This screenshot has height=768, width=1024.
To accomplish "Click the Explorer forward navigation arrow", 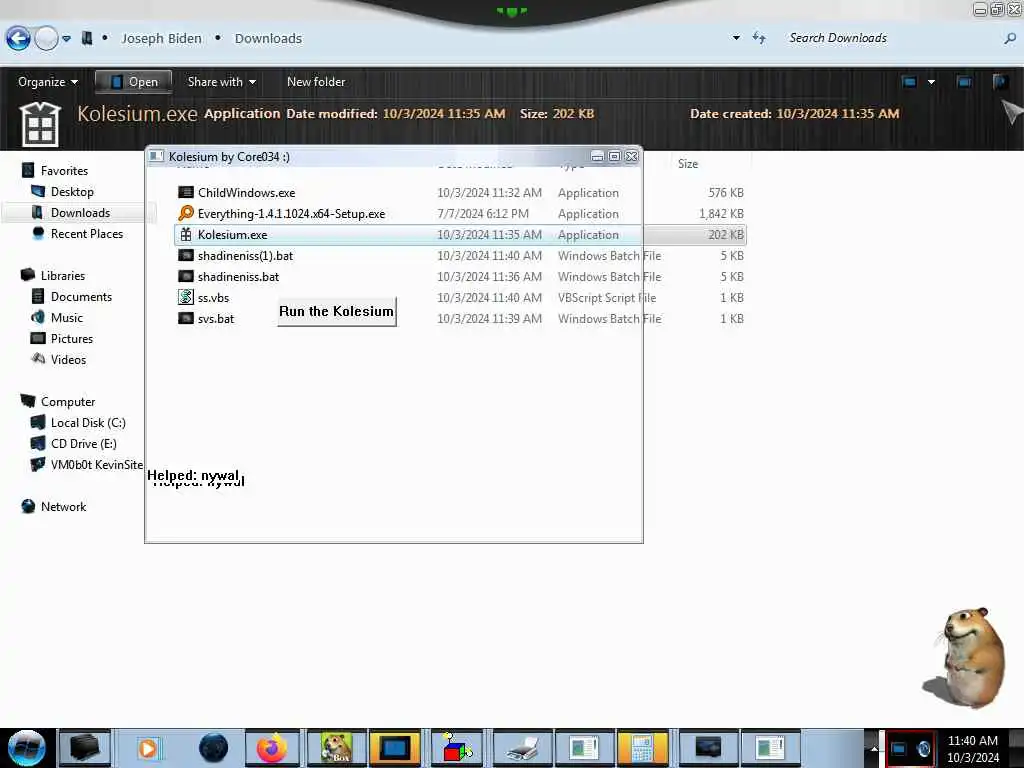I will 46,39.
